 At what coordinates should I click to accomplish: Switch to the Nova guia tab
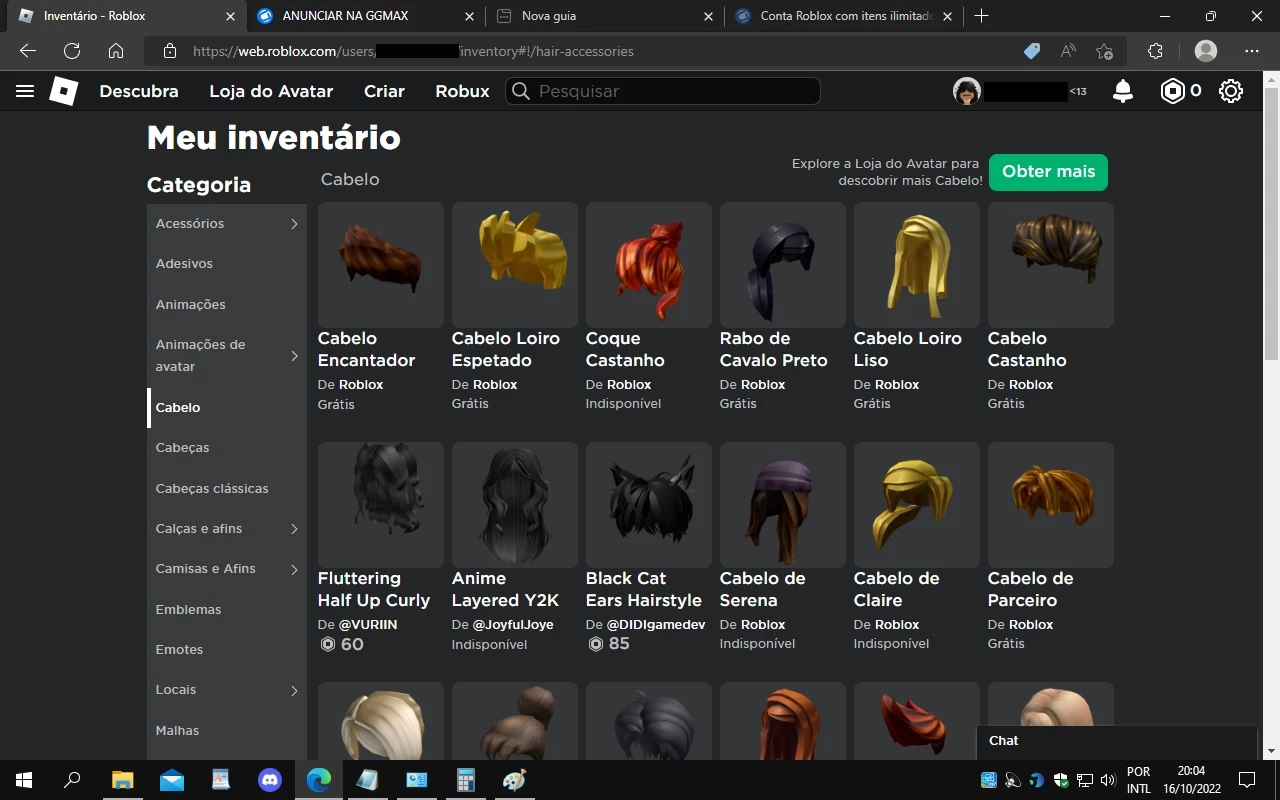[604, 16]
